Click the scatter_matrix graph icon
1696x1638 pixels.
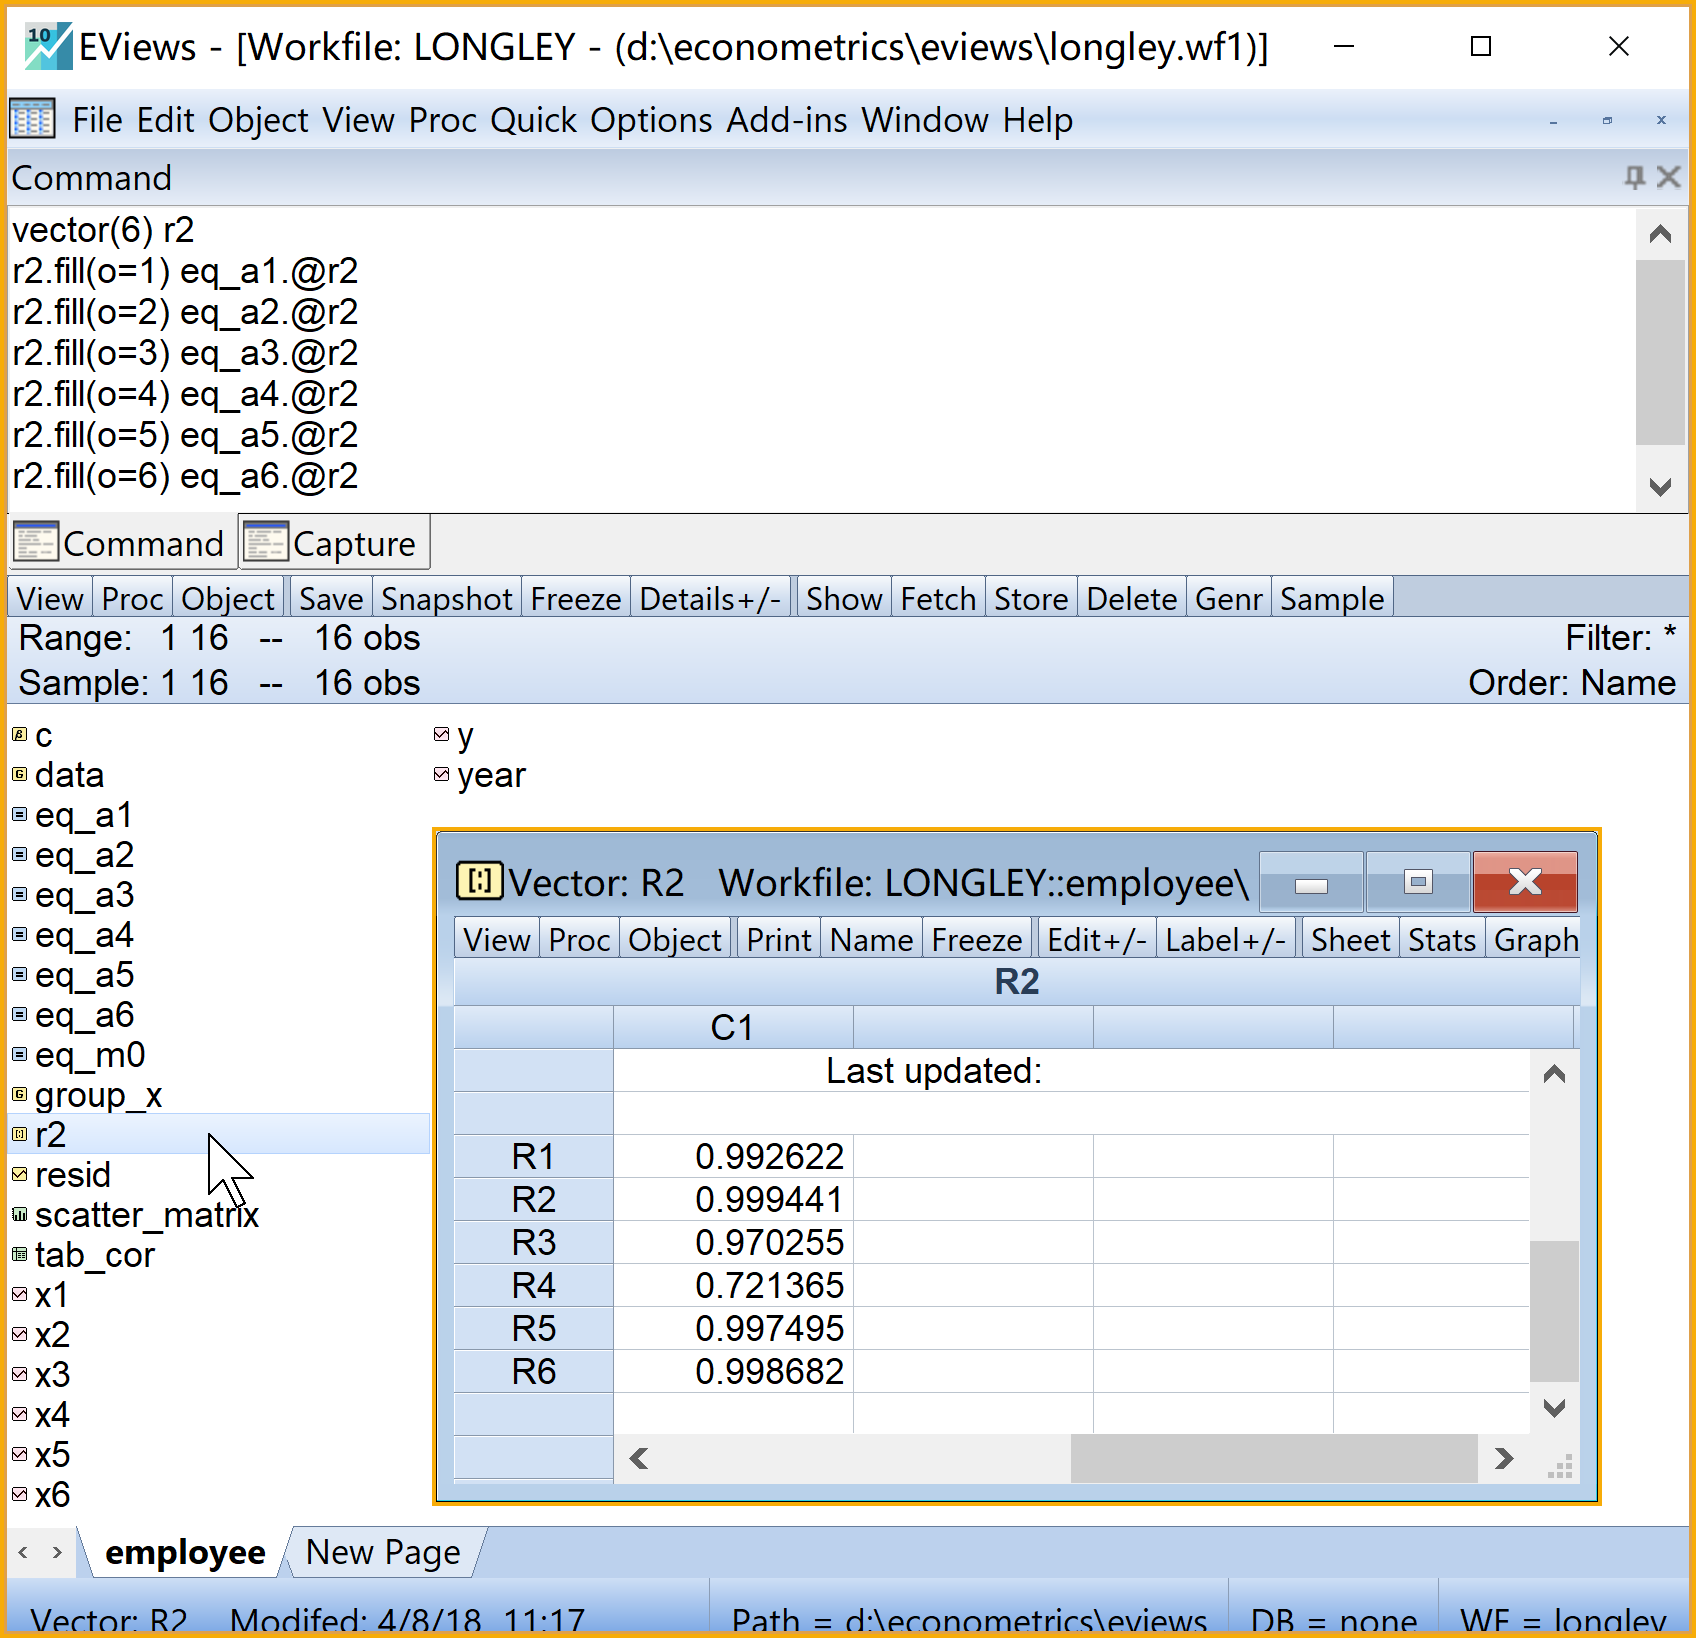pyautogui.click(x=19, y=1215)
